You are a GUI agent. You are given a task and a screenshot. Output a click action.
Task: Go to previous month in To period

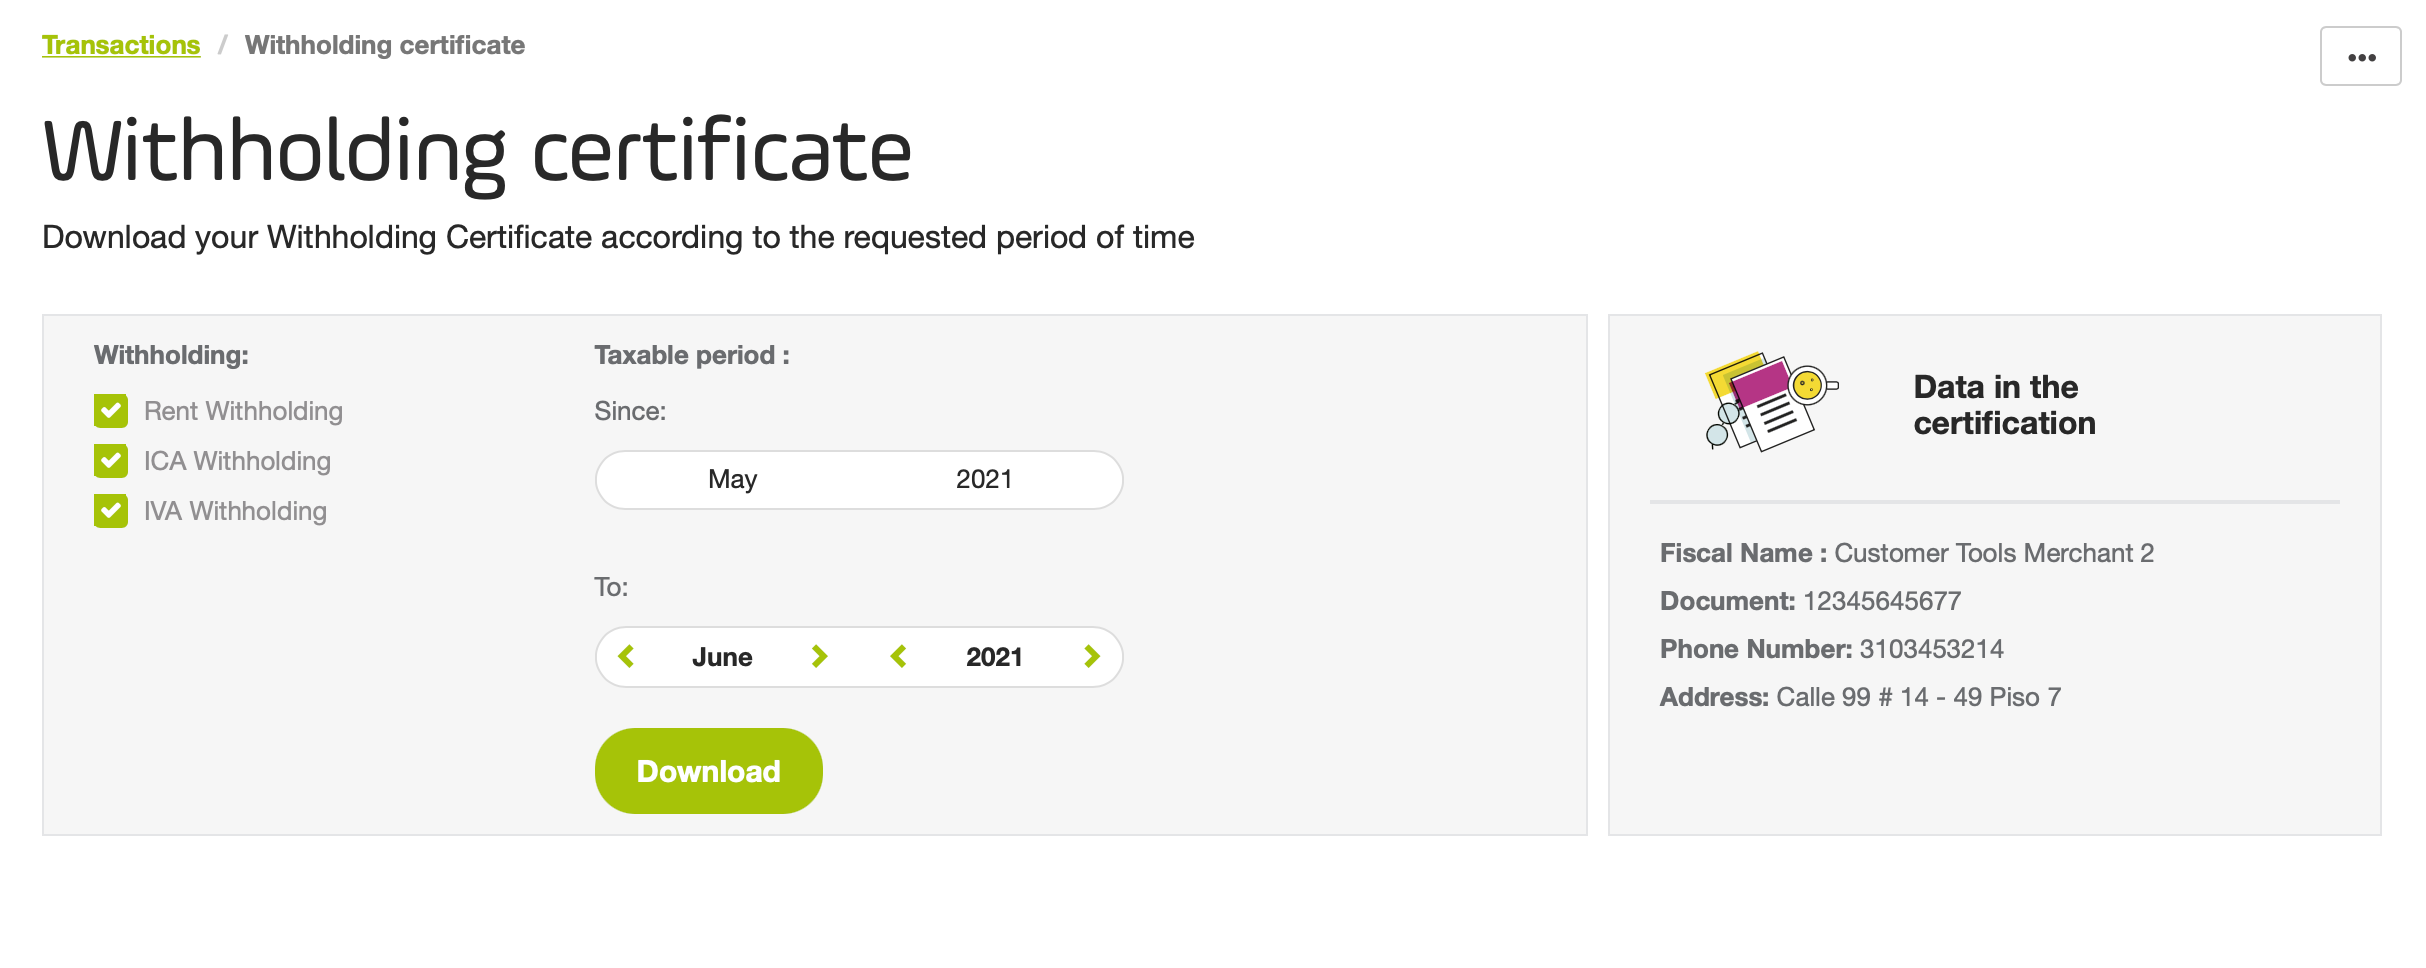627,657
